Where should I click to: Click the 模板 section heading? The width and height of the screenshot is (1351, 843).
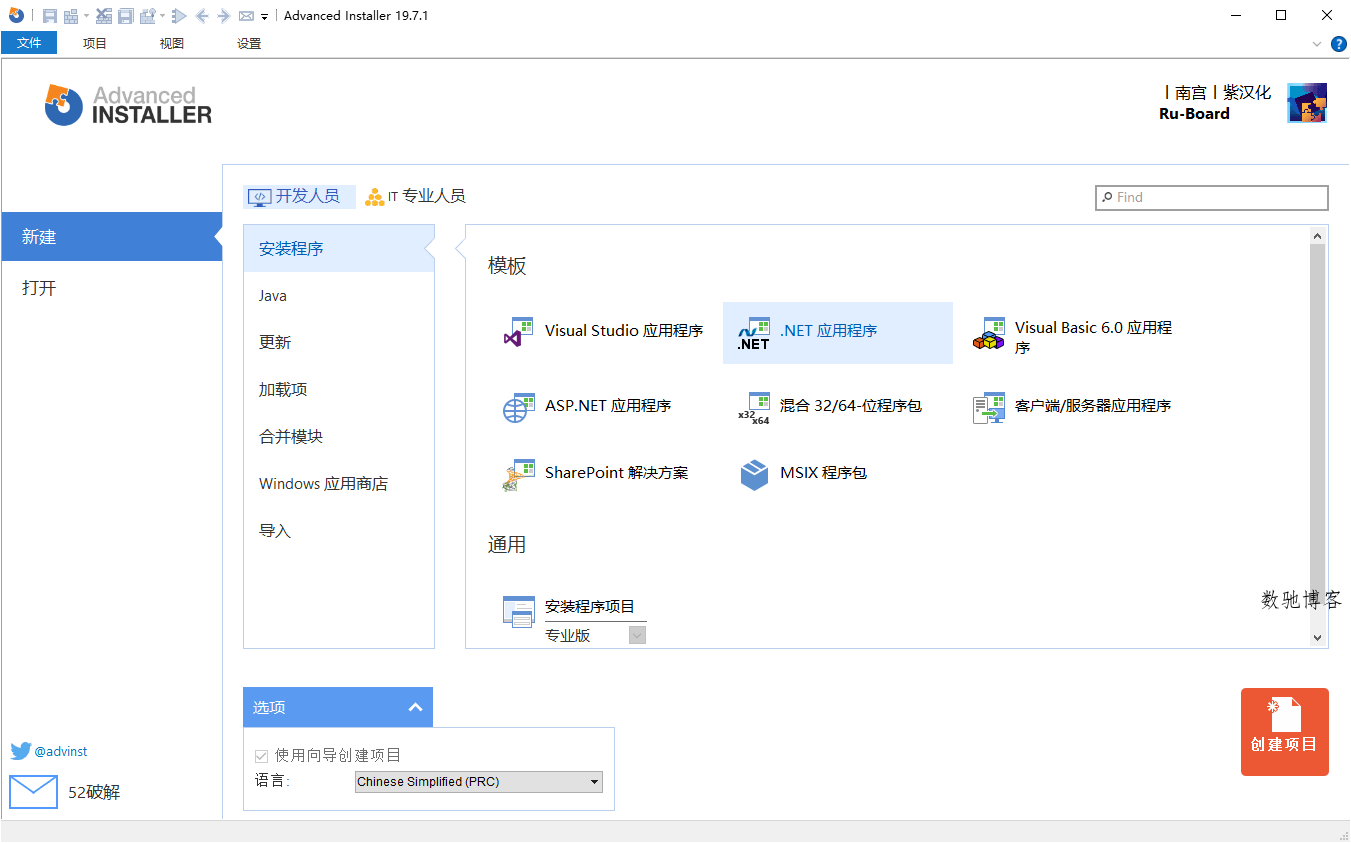(x=507, y=266)
